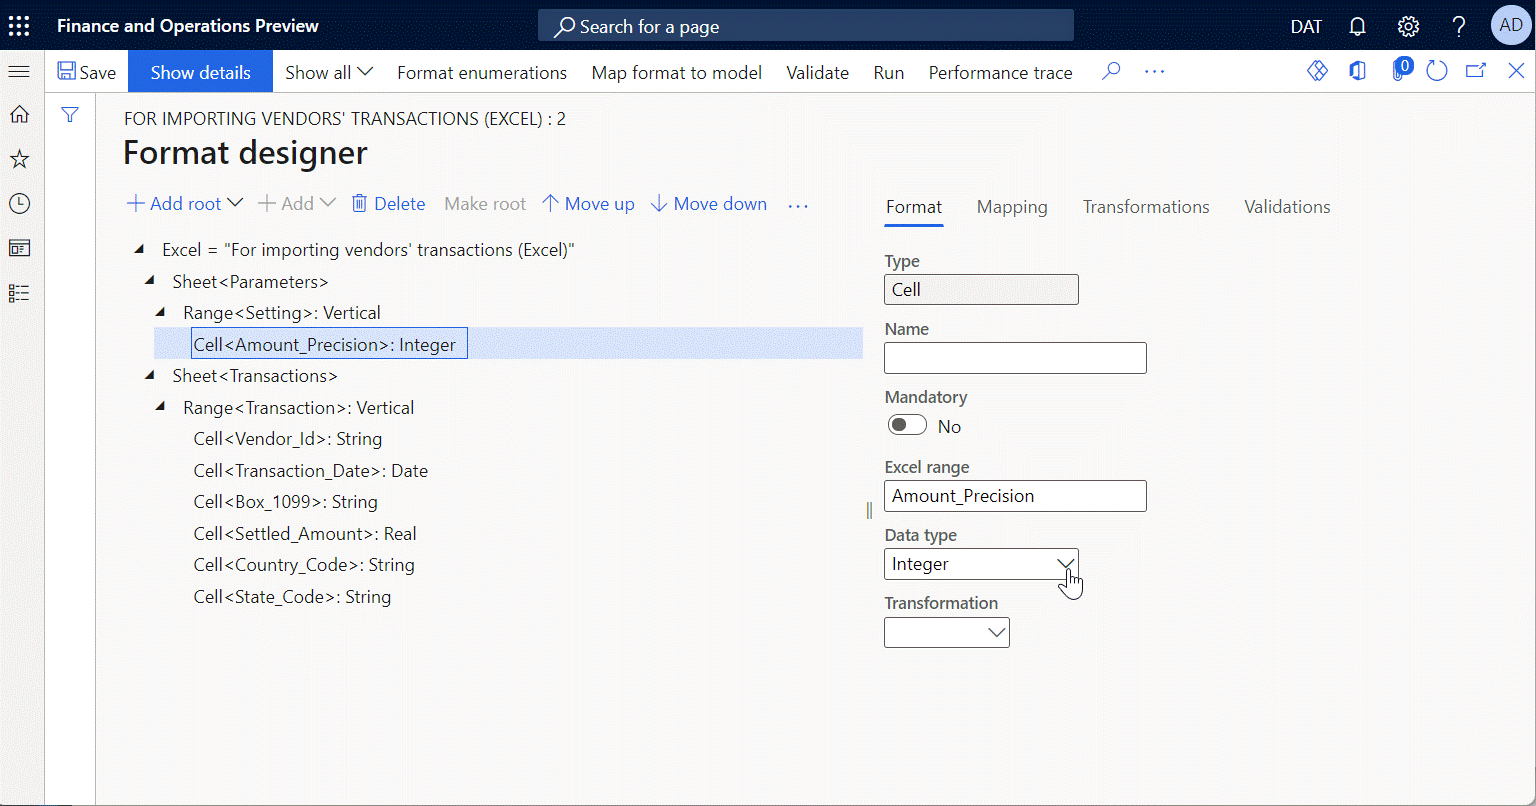Go to Home in left sidebar
Image resolution: width=1536 pixels, height=806 pixels.
tap(19, 115)
